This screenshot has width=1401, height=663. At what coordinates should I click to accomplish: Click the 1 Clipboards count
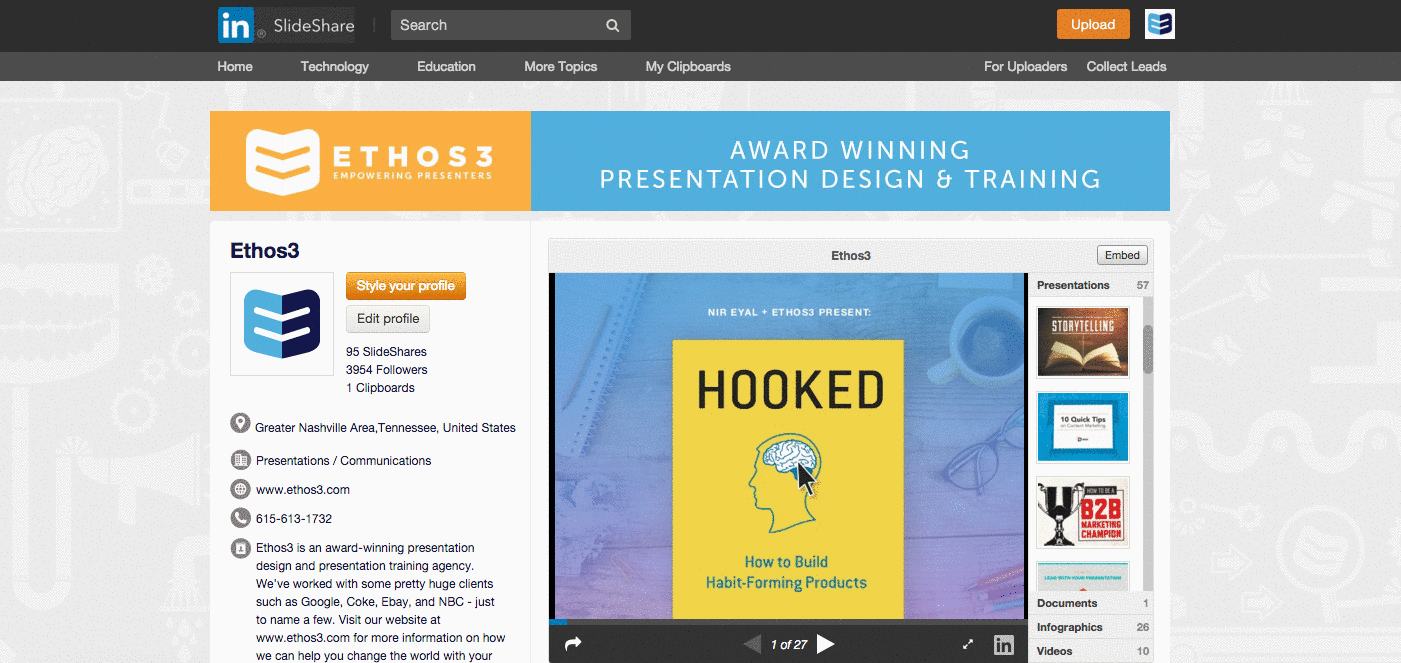[x=380, y=388]
